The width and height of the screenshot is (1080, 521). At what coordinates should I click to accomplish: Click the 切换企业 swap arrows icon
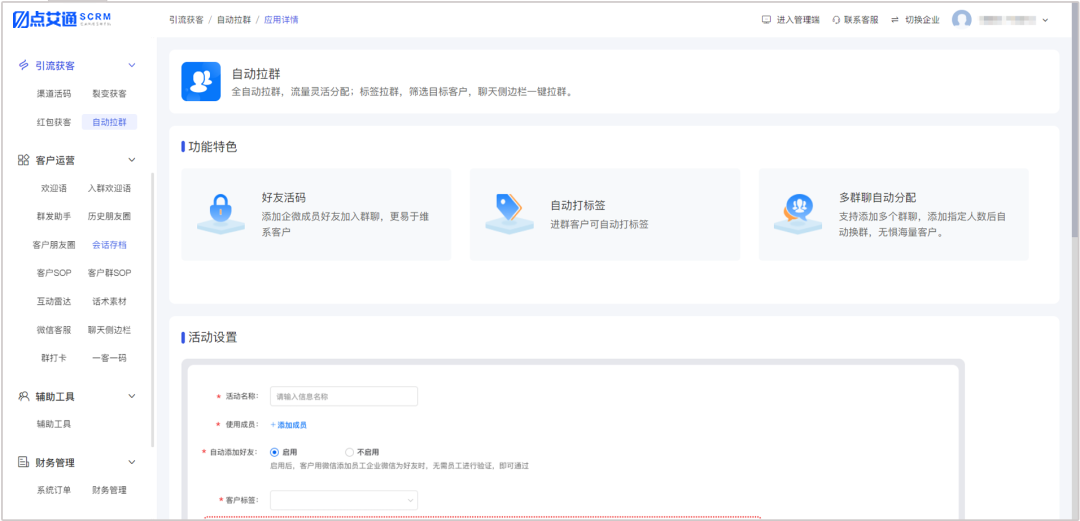tap(895, 20)
